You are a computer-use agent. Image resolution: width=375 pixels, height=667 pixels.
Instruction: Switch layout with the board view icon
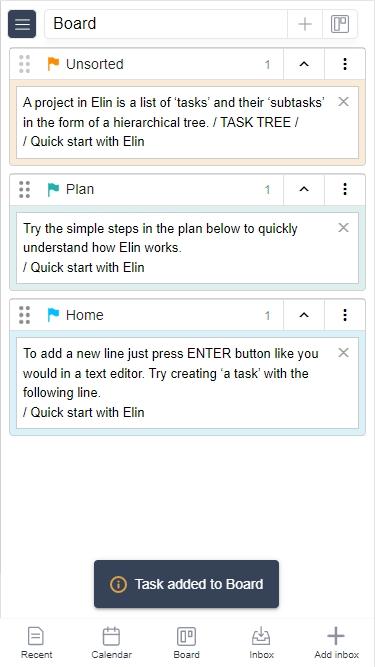click(x=340, y=24)
